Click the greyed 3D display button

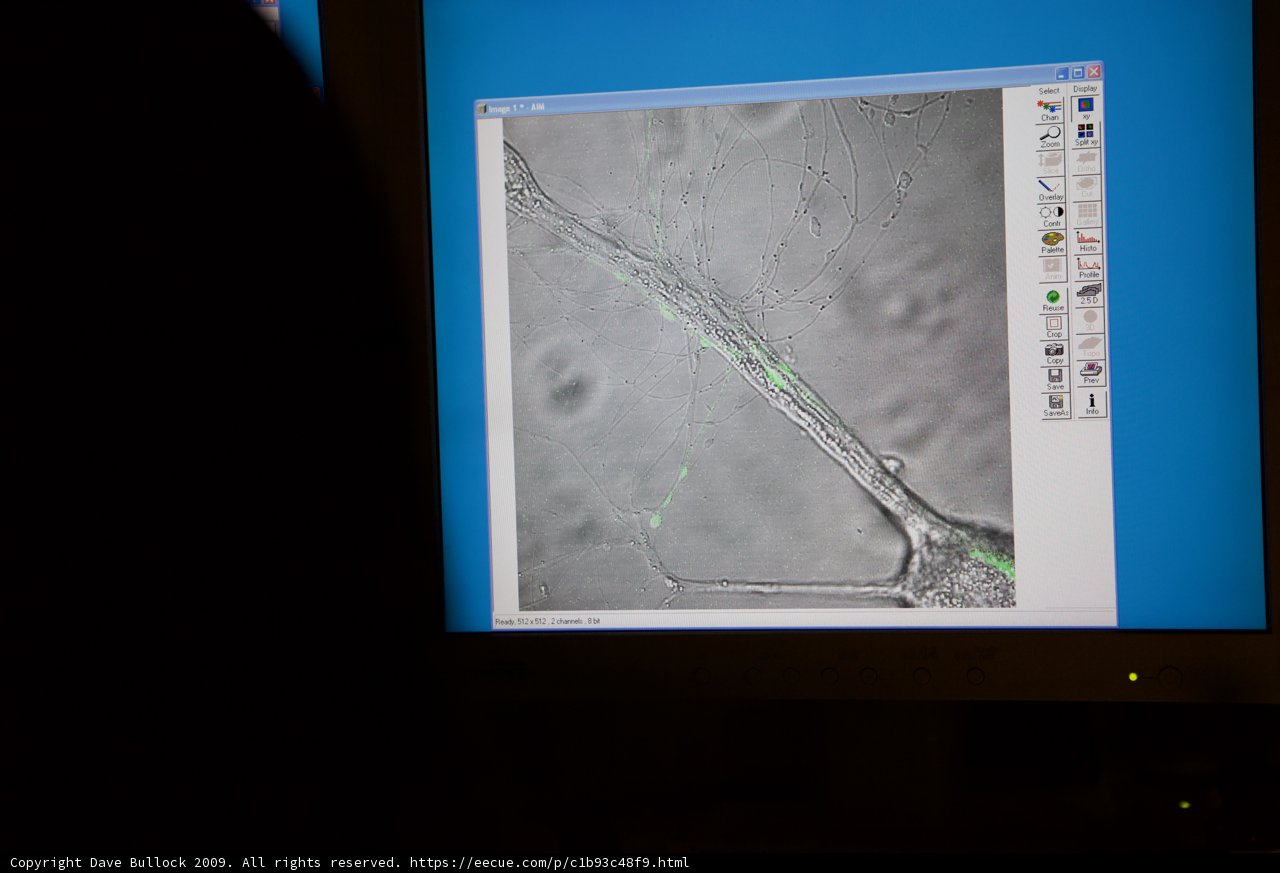[x=1090, y=320]
